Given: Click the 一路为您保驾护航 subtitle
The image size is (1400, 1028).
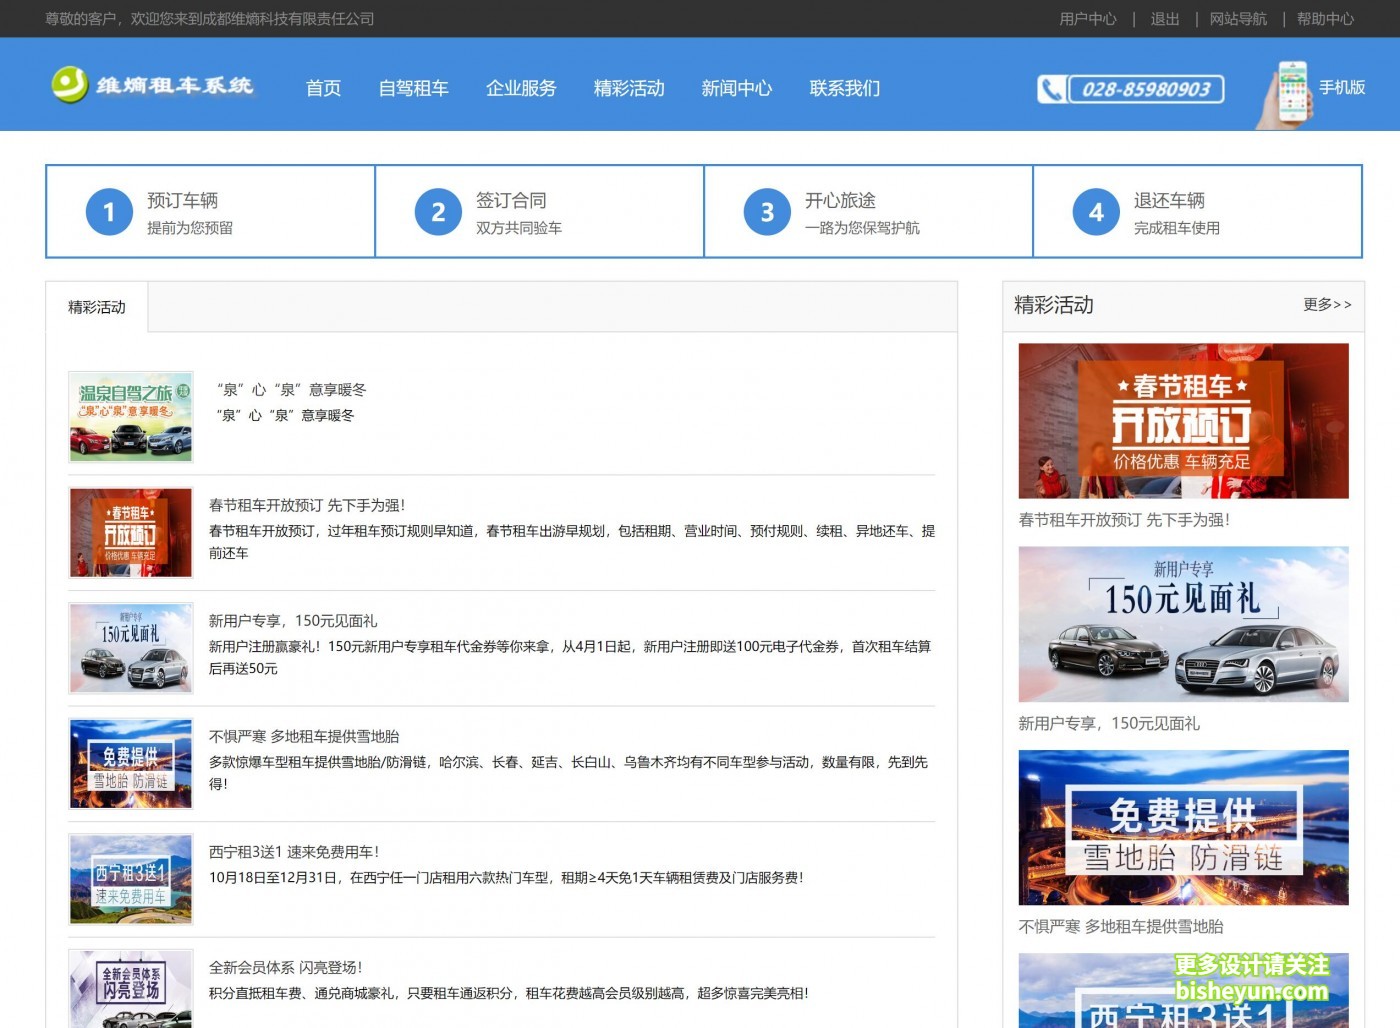Looking at the screenshot, I should click(862, 228).
